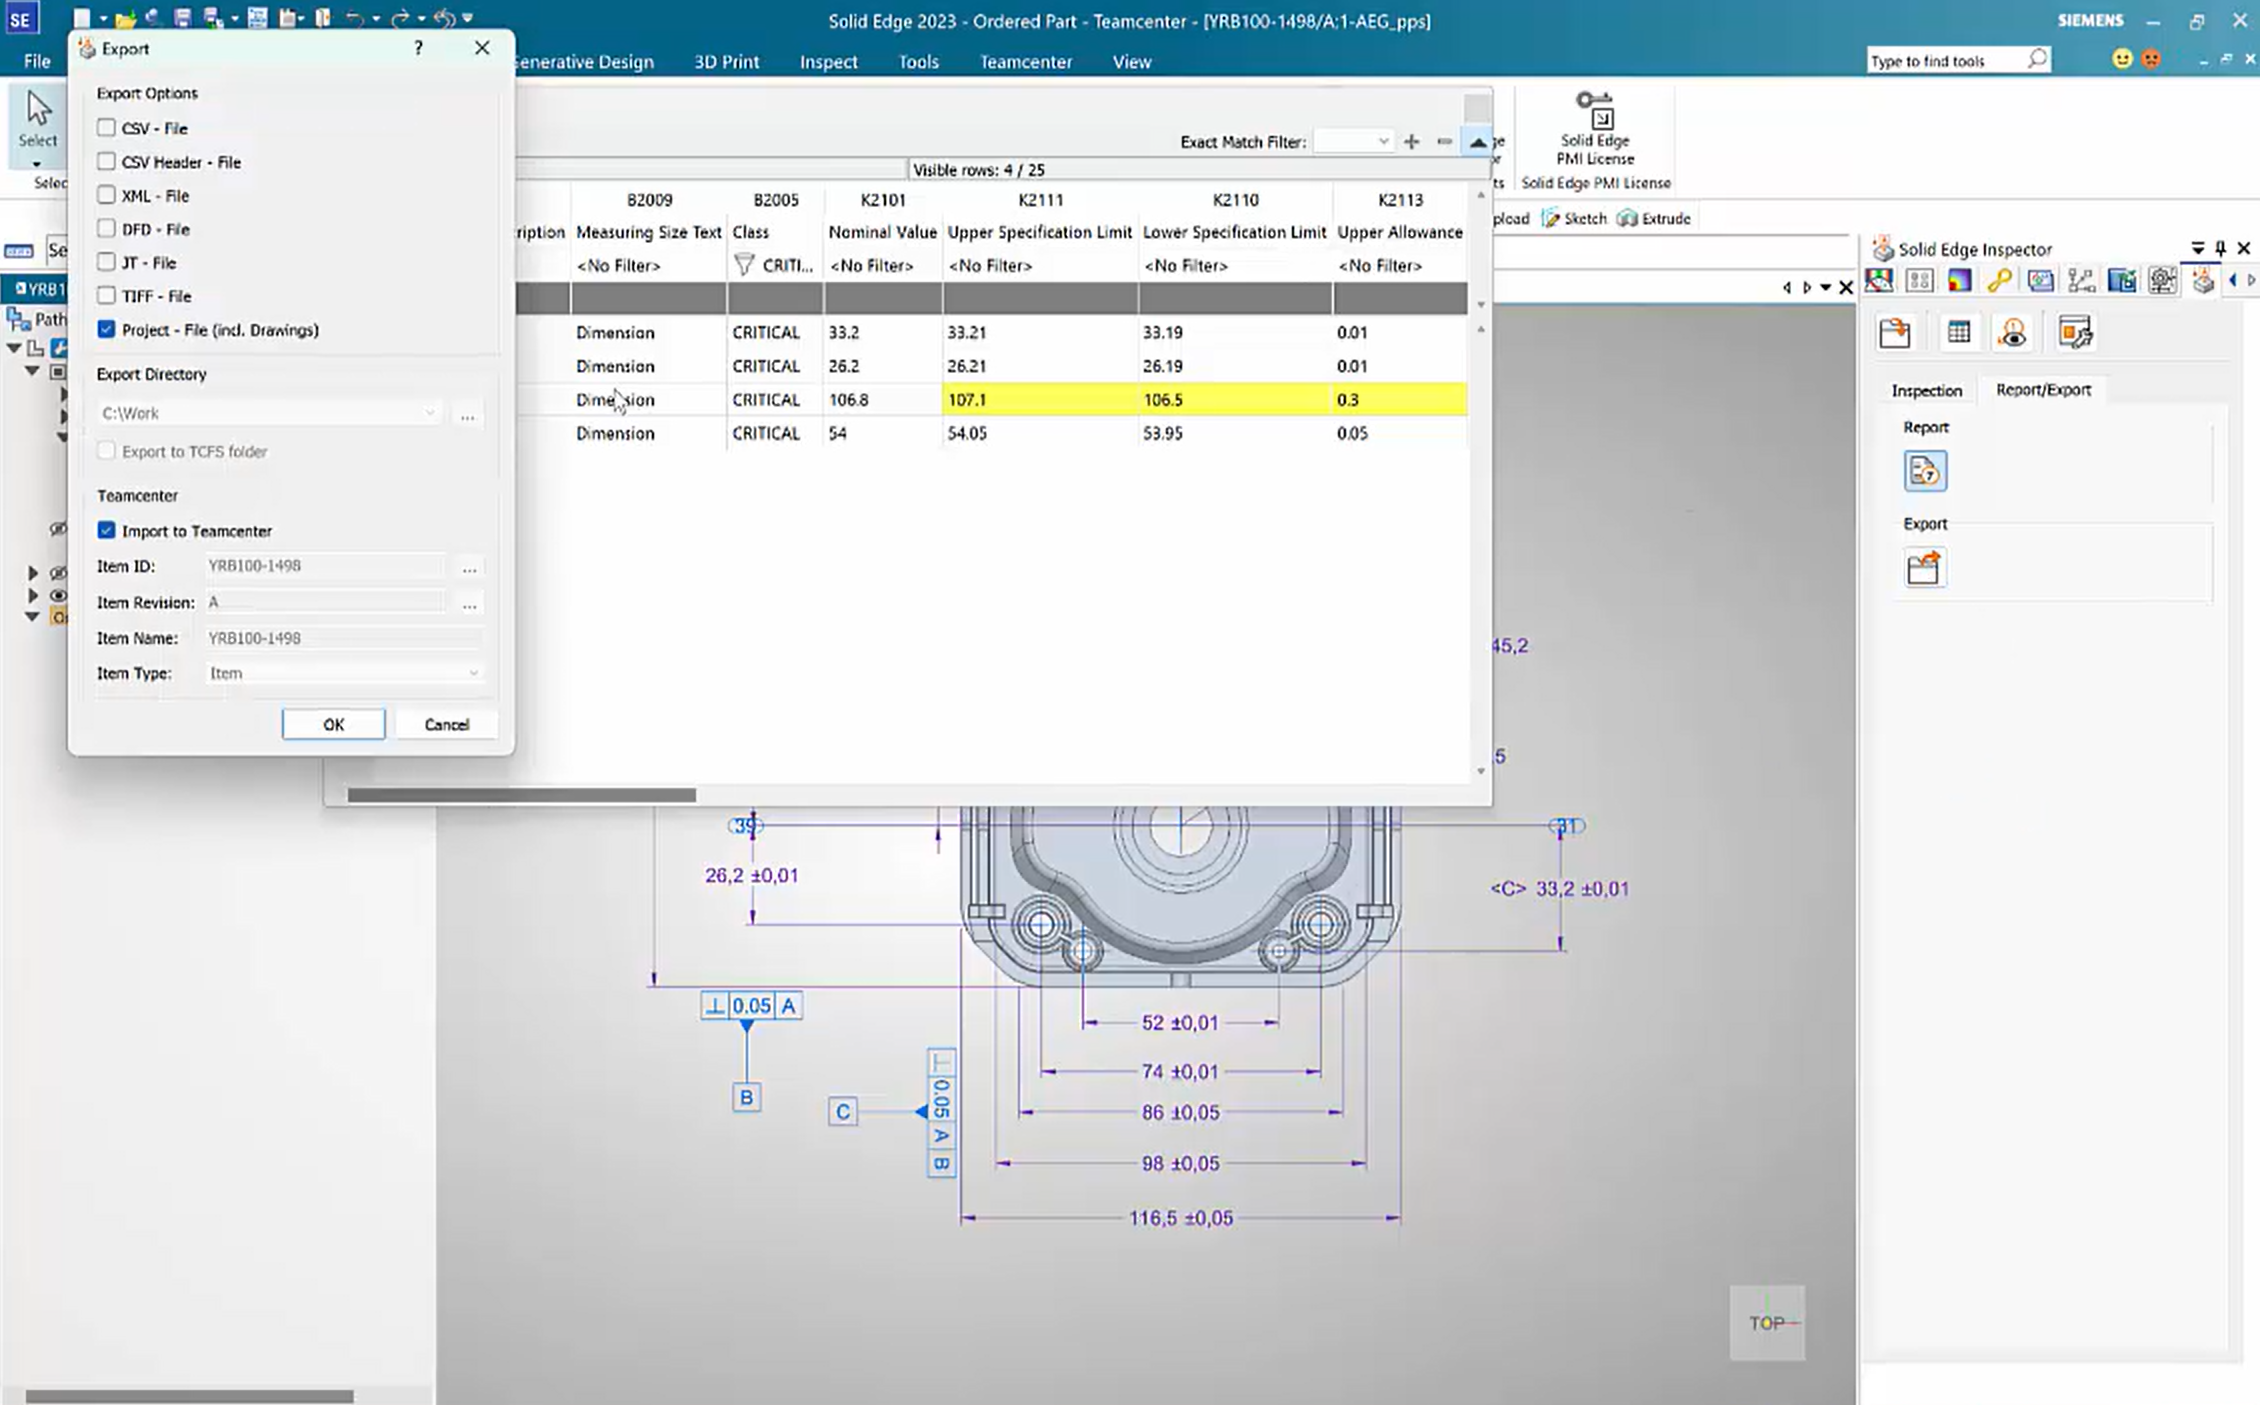Uncheck Import to Teamcenter
2260x1405 pixels.
(106, 530)
